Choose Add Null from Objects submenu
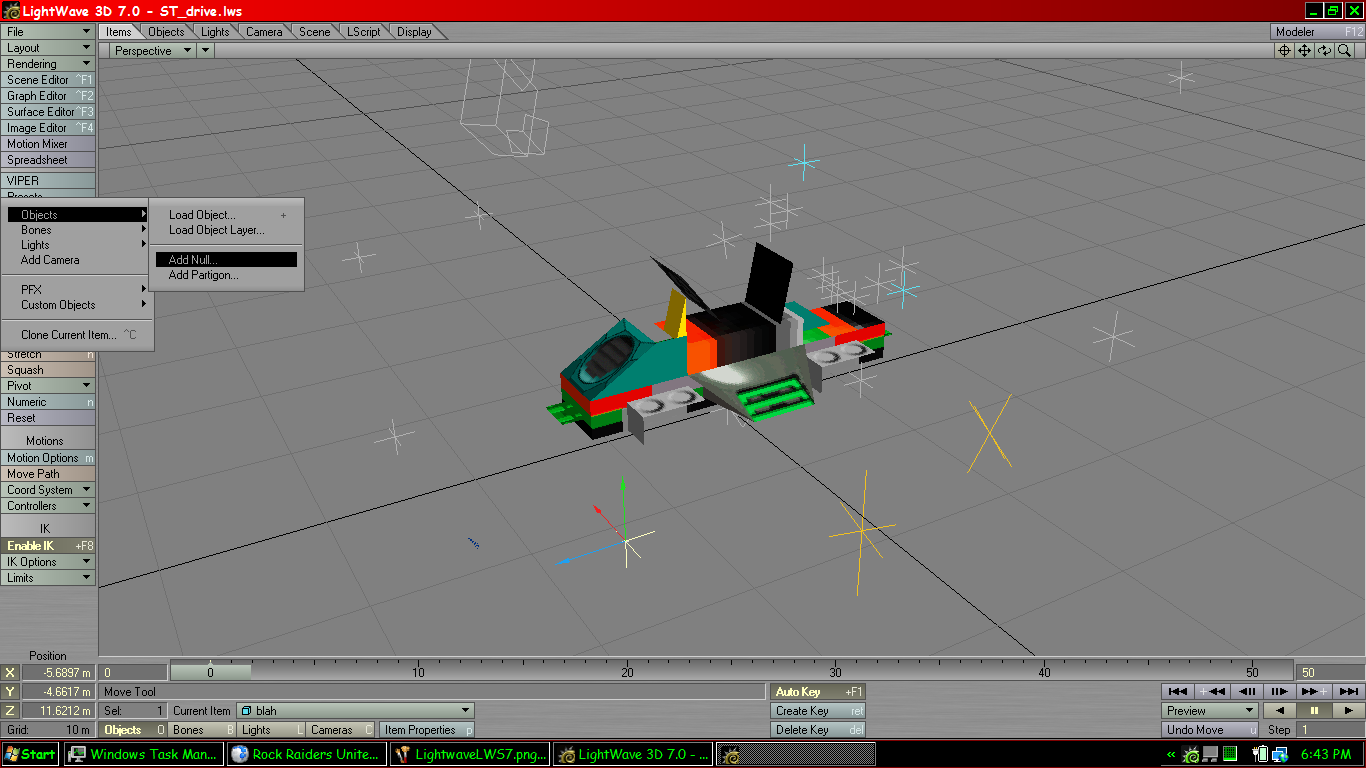1366x768 pixels. click(226, 260)
